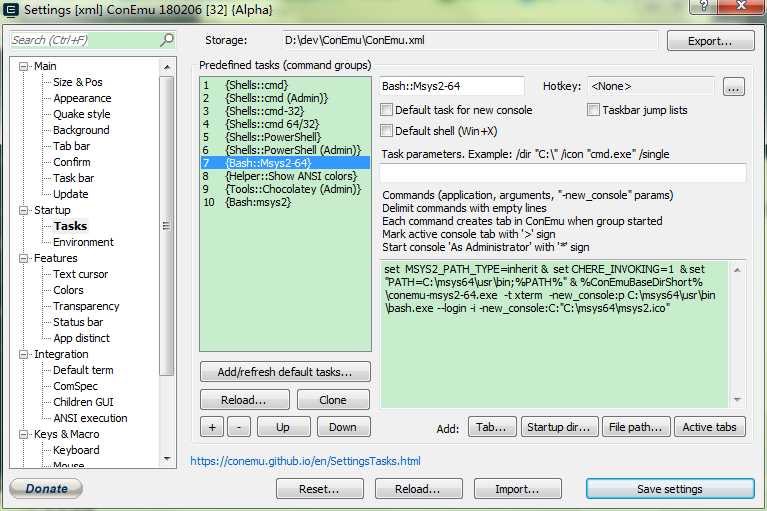Open the SettingsTasks.html documentation link
The image size is (767, 511).
click(x=305, y=461)
